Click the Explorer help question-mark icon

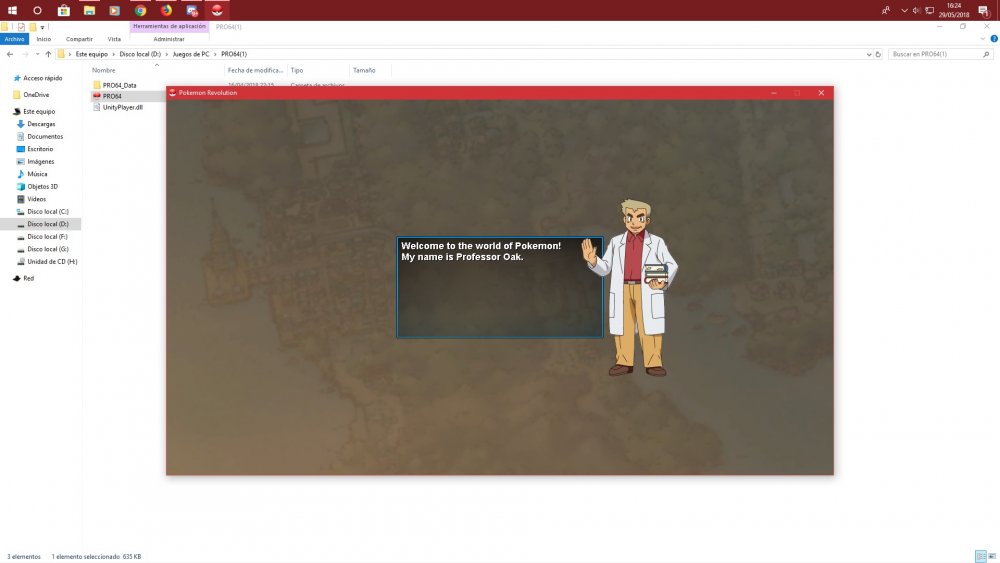coord(992,39)
